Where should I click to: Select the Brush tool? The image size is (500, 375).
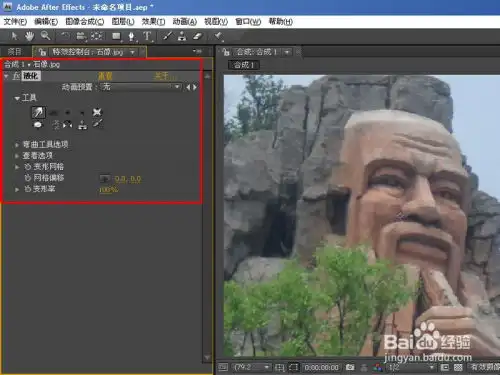pyautogui.click(x=167, y=36)
